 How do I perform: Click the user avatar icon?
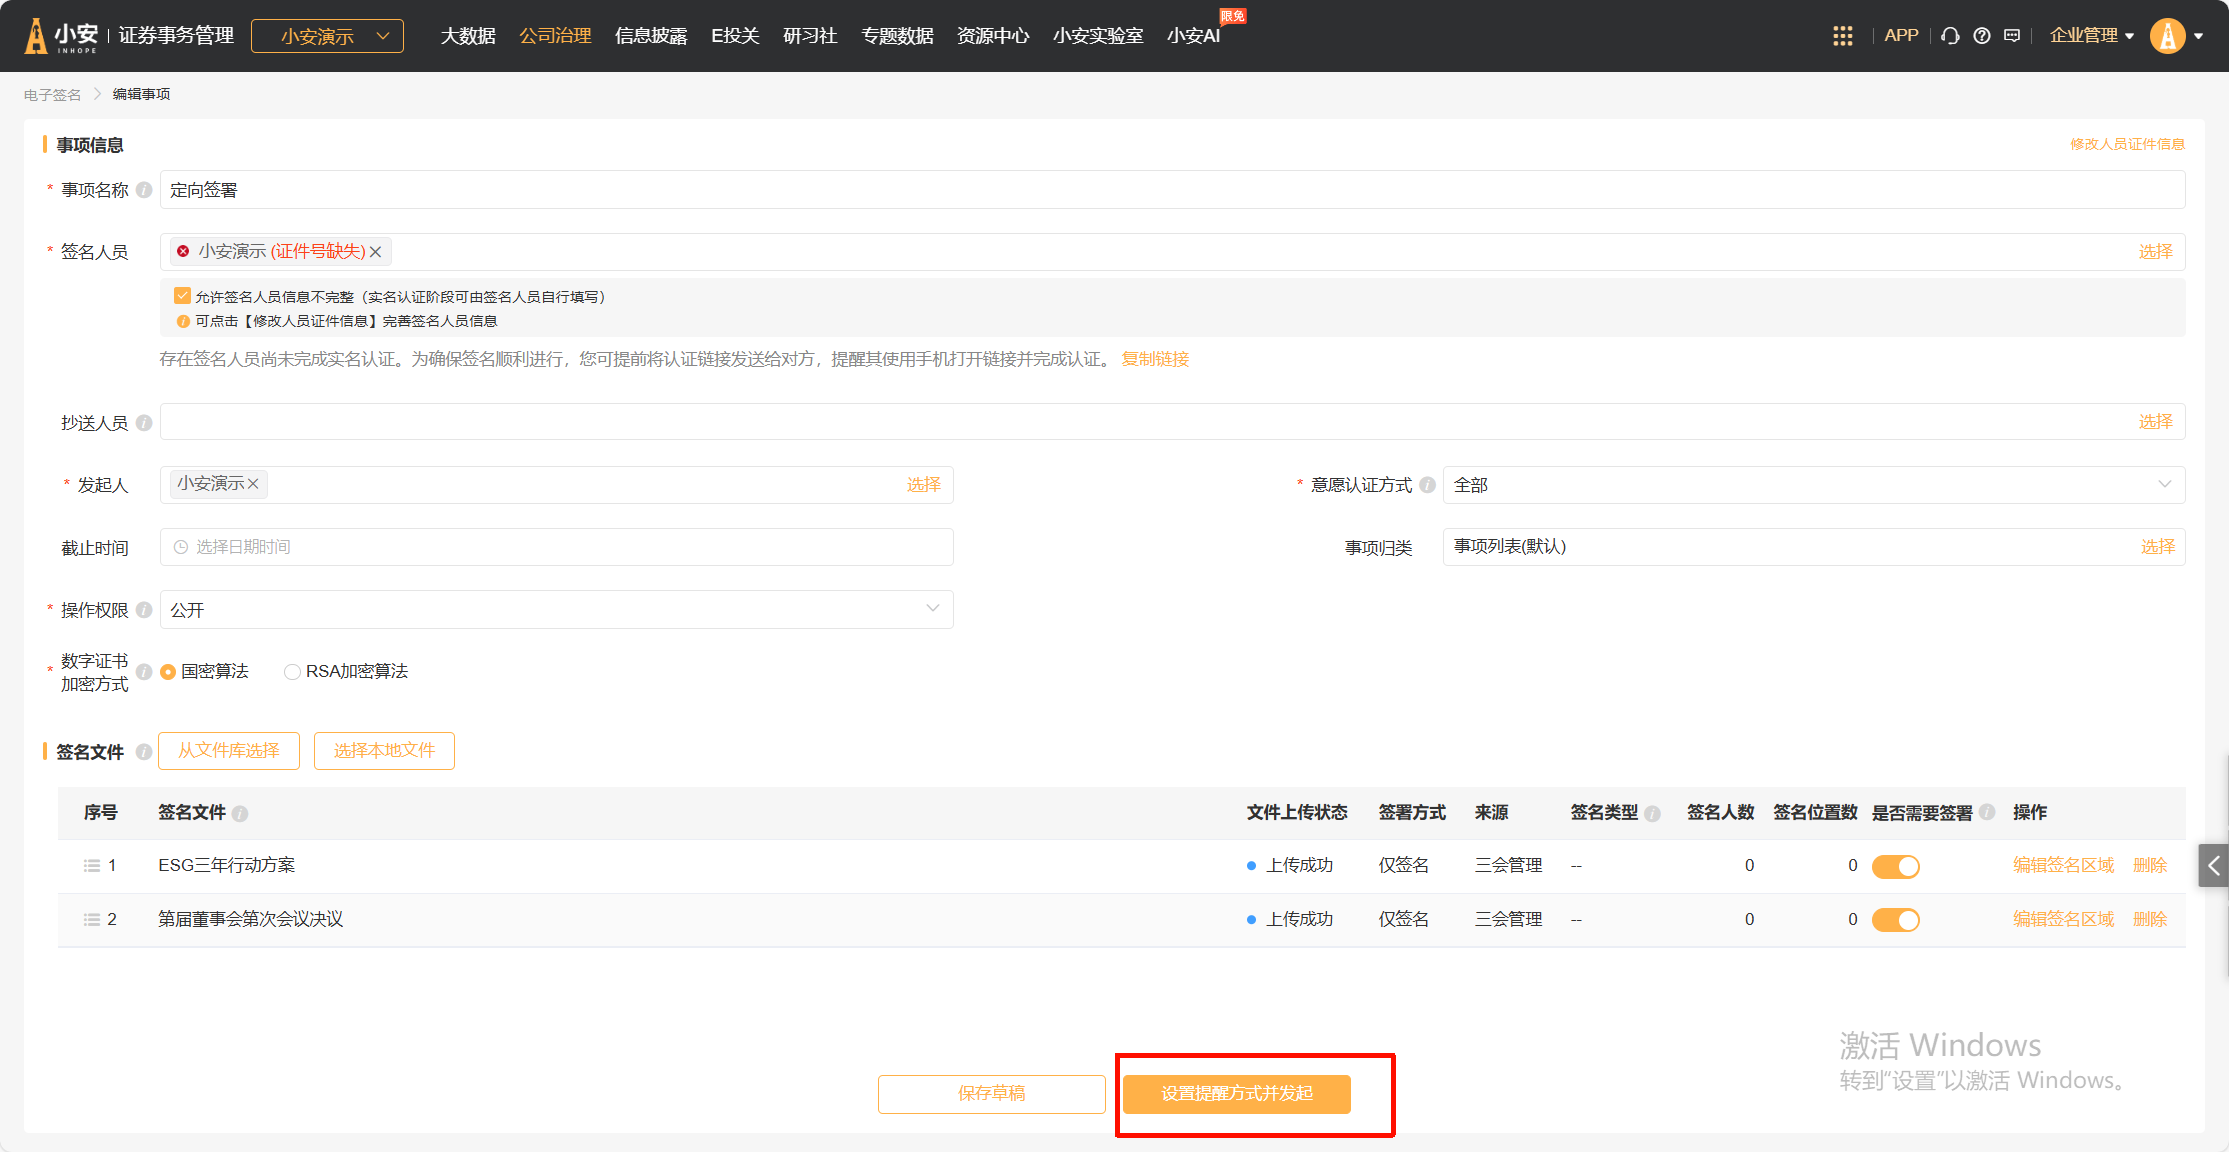[x=2166, y=36]
